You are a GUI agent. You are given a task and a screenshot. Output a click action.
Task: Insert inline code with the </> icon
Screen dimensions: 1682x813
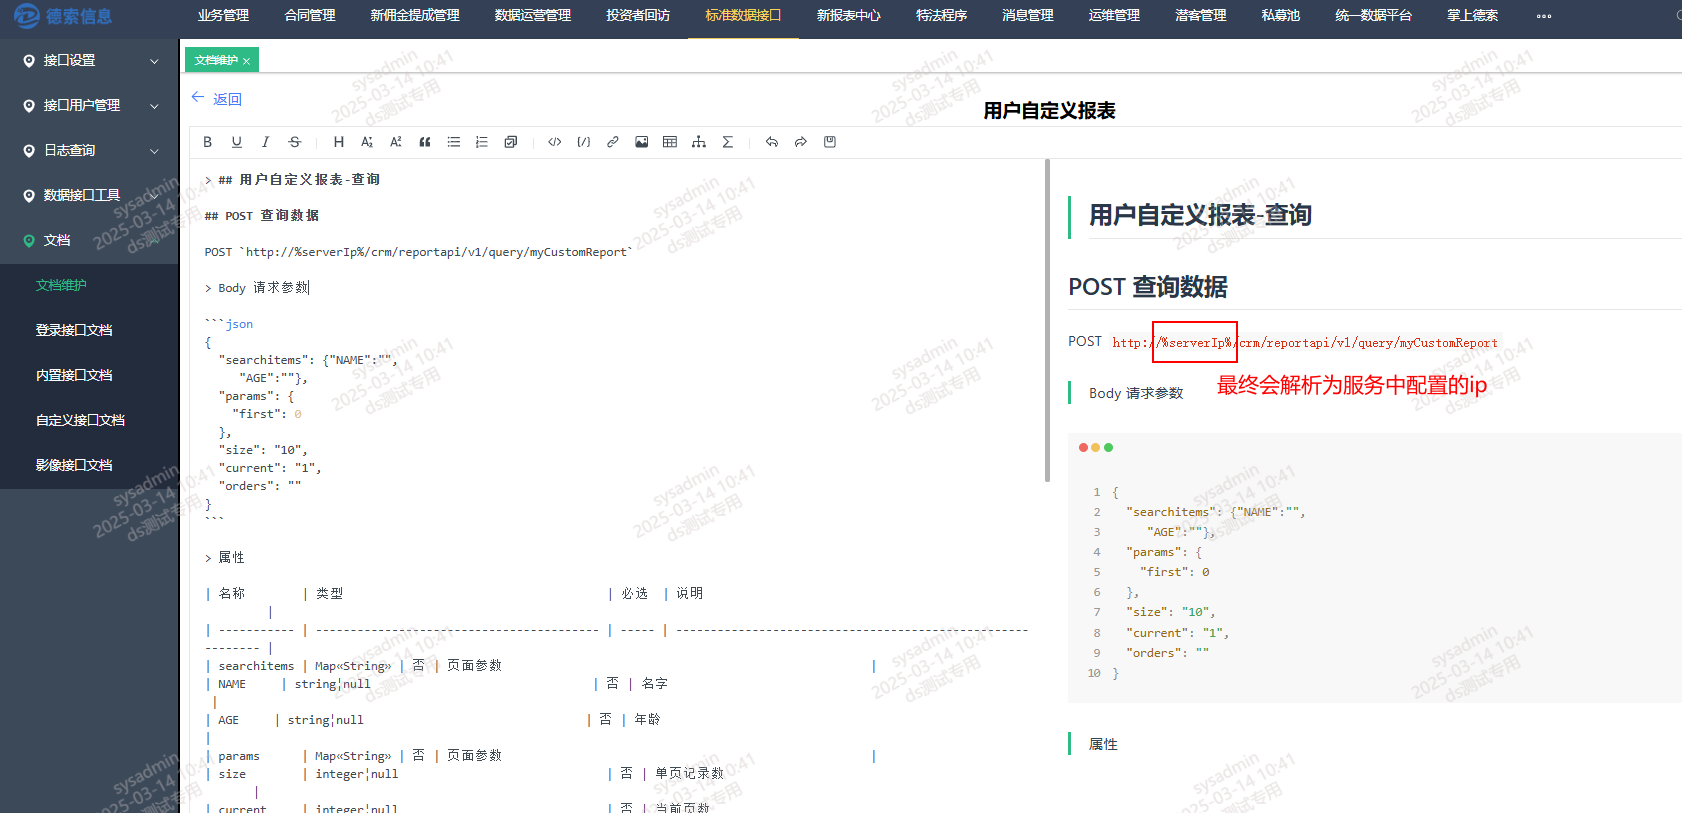[x=555, y=142]
